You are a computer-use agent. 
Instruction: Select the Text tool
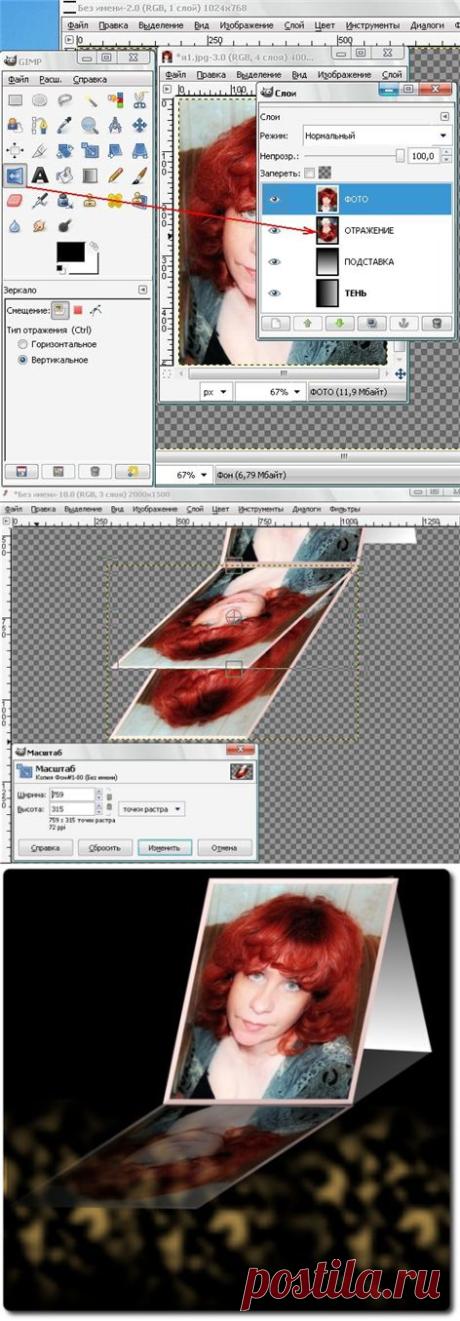click(x=40, y=175)
